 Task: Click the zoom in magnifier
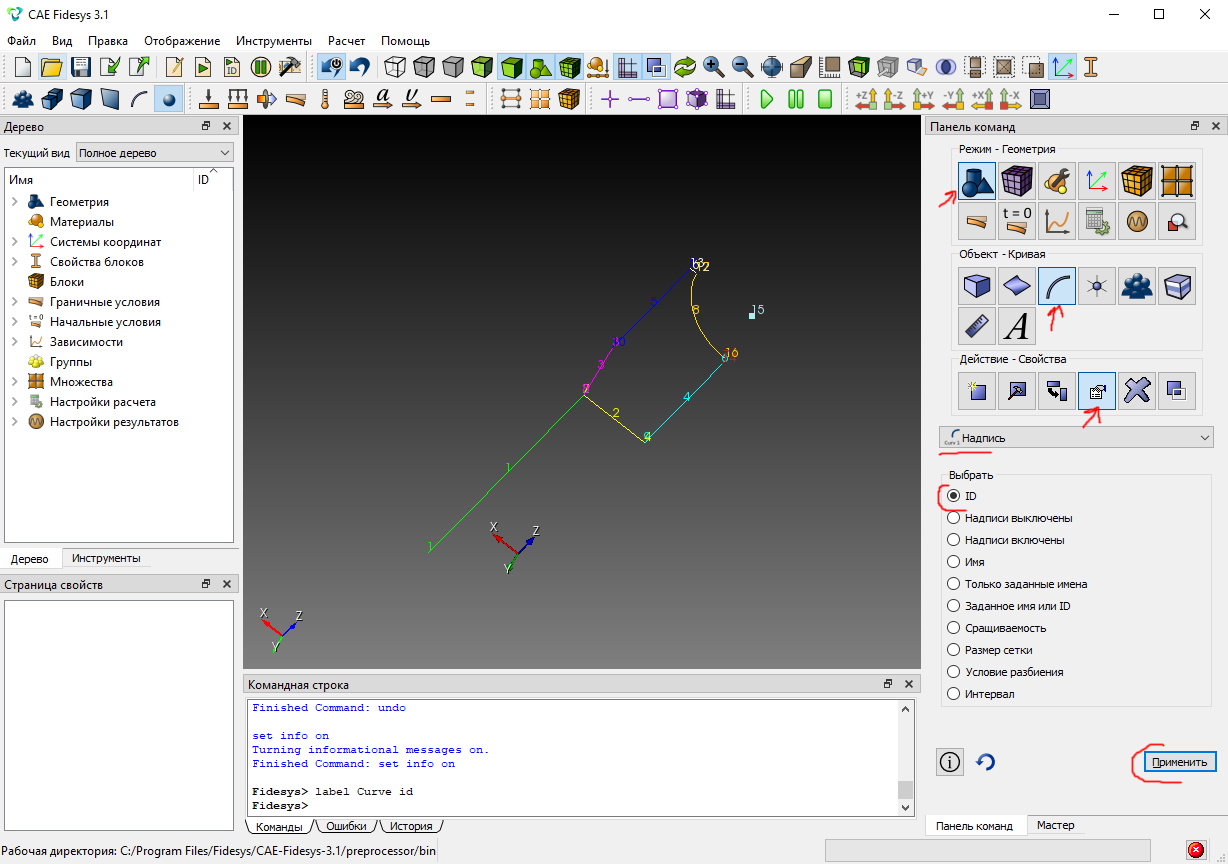[714, 67]
